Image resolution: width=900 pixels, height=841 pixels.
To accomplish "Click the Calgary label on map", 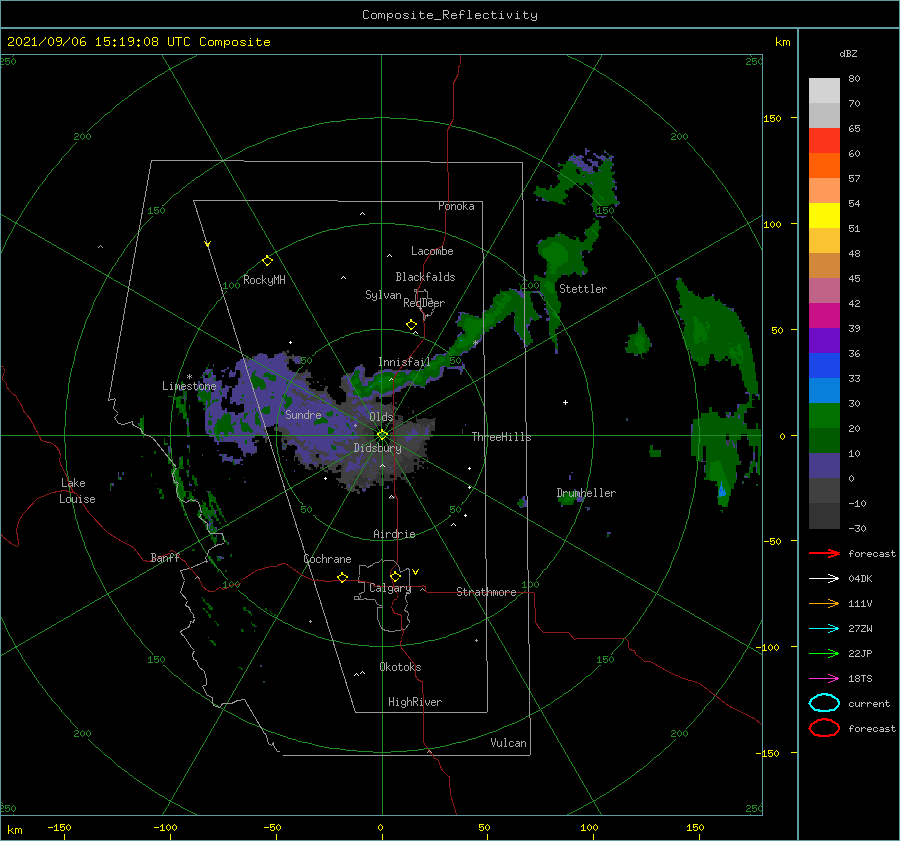I will click(390, 588).
